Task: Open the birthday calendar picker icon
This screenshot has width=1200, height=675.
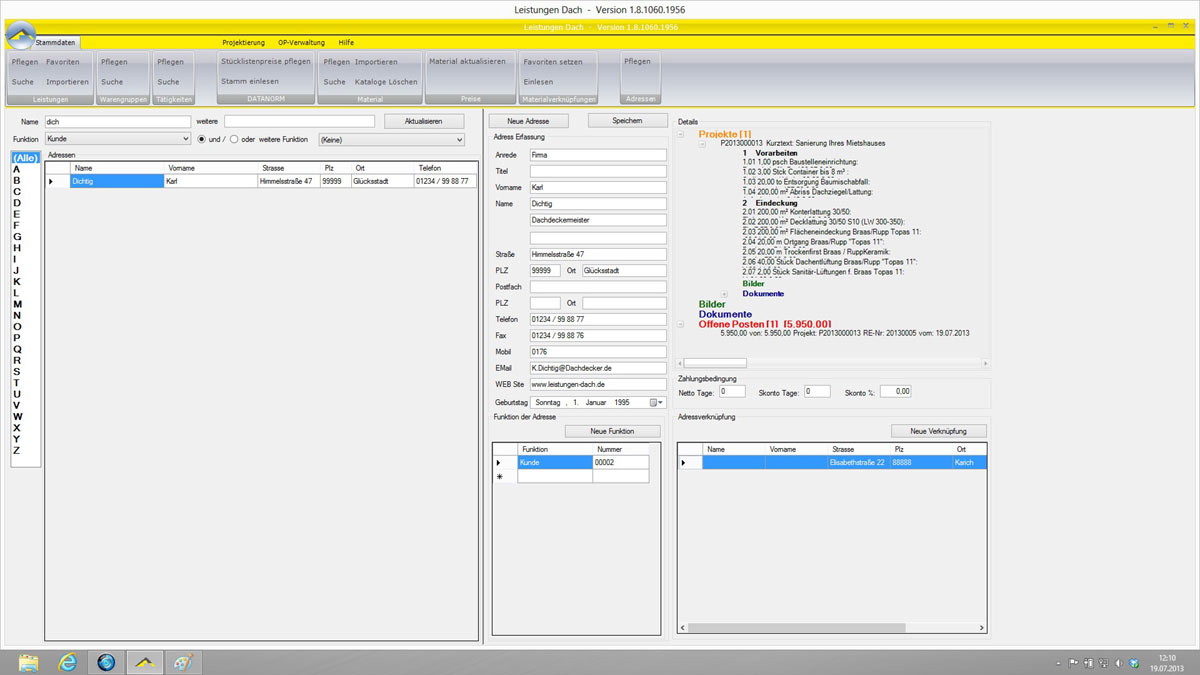Action: coord(656,402)
